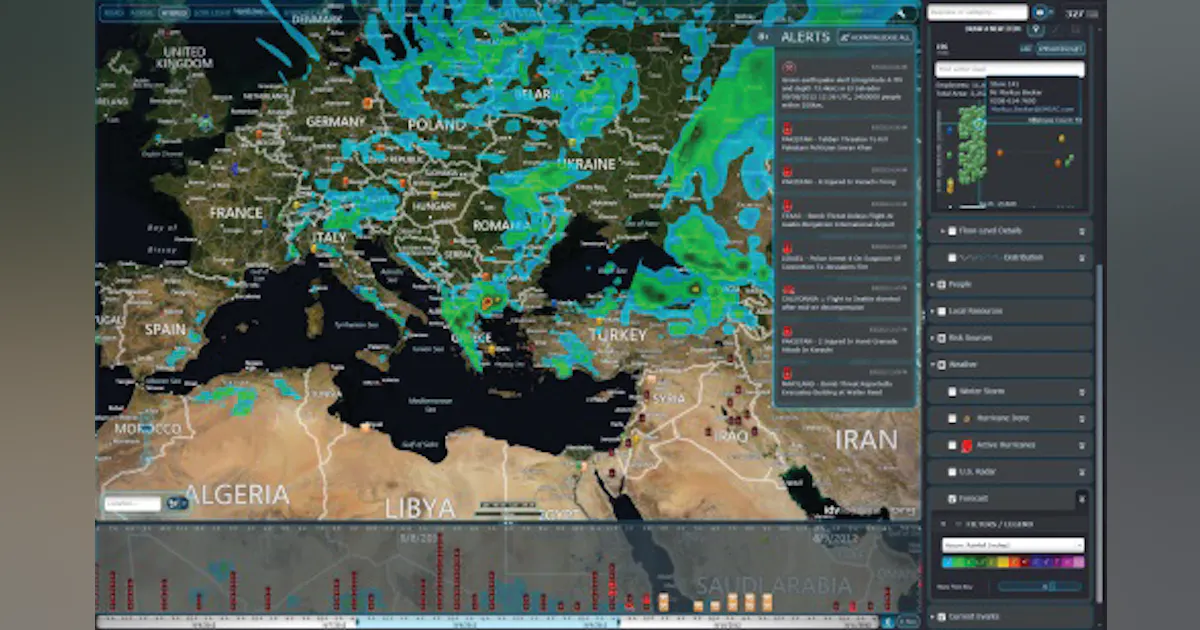Viewport: 1200px width, 630px height.
Task: Collapse the Filters / Legend section
Action: click(x=943, y=524)
